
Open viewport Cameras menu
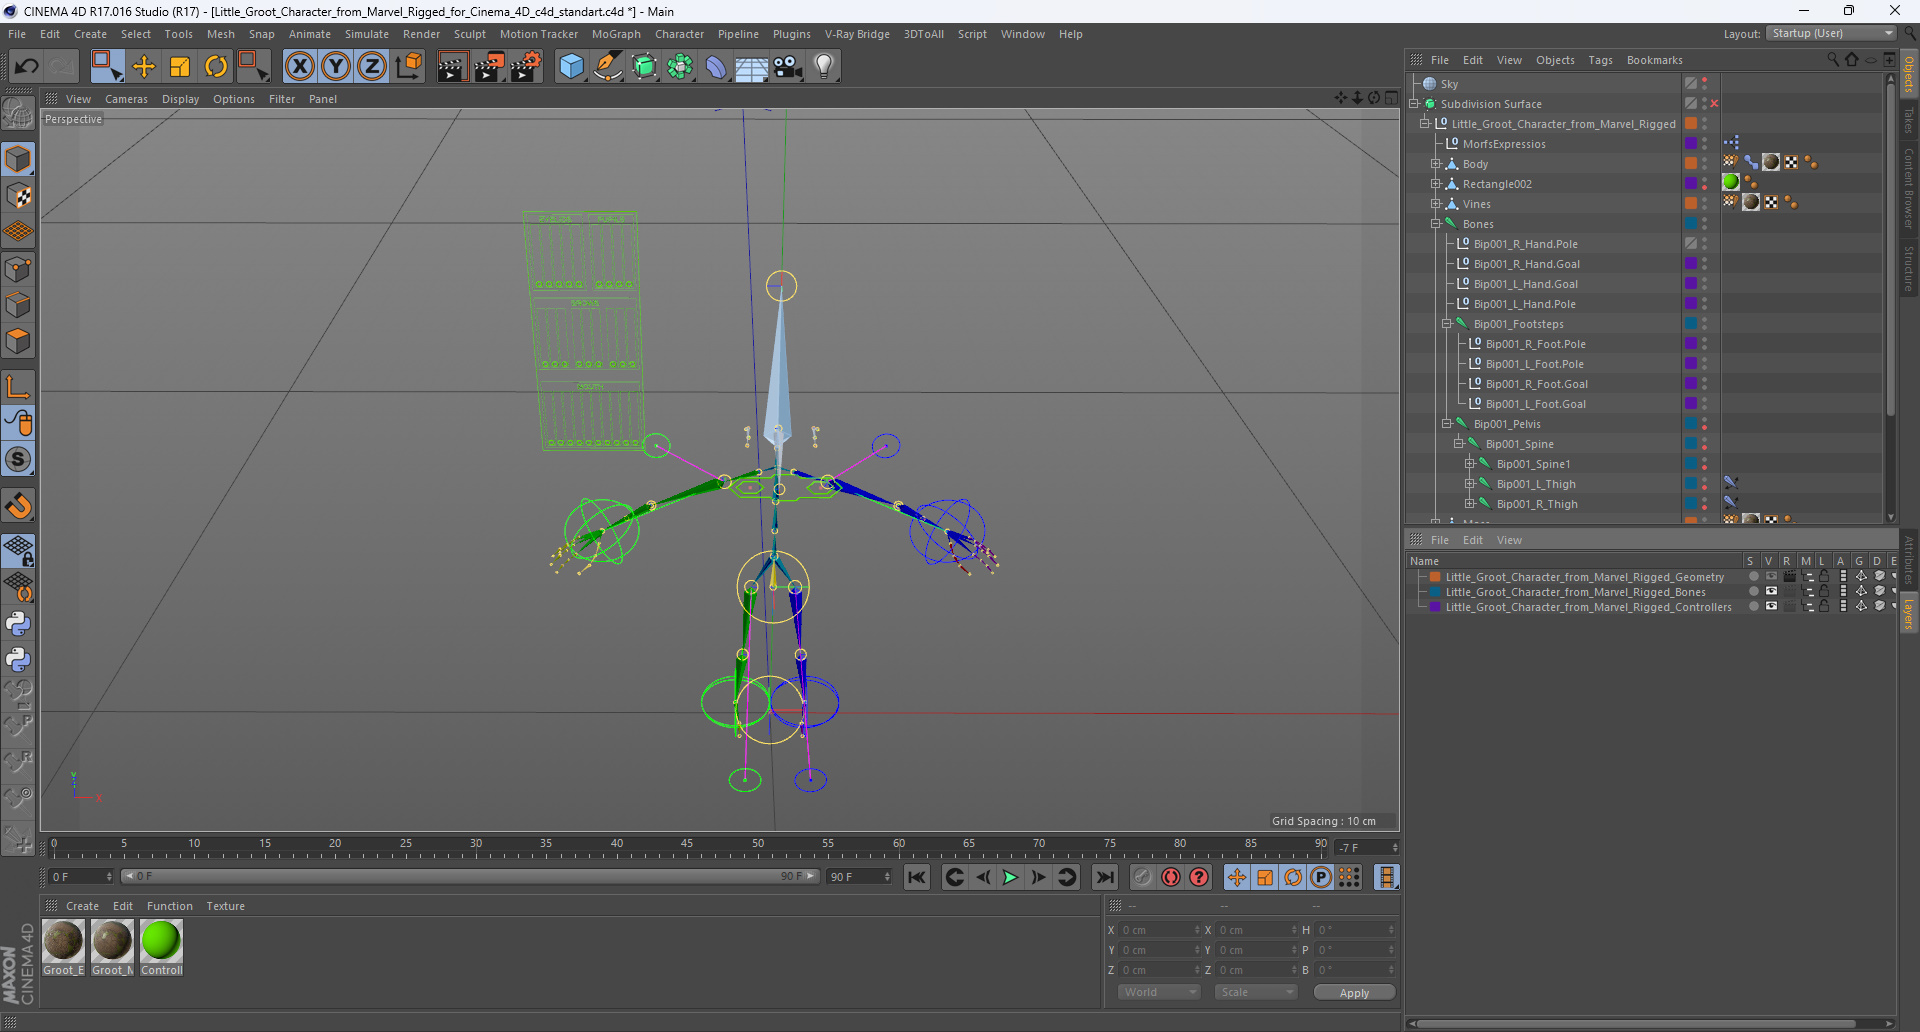126,99
